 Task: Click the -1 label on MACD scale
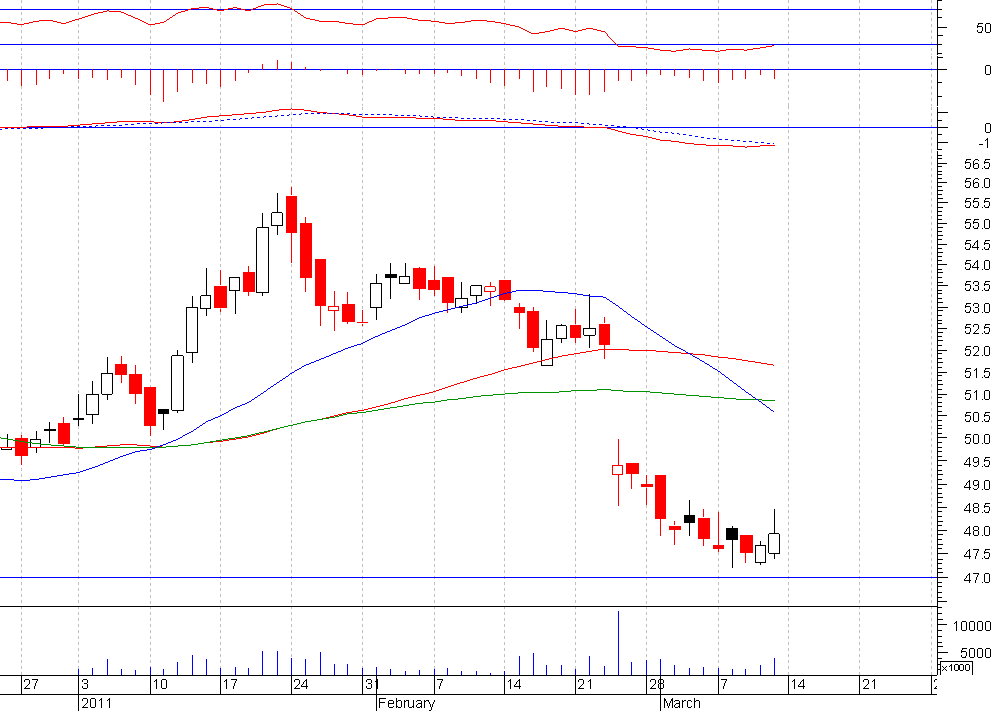point(984,143)
